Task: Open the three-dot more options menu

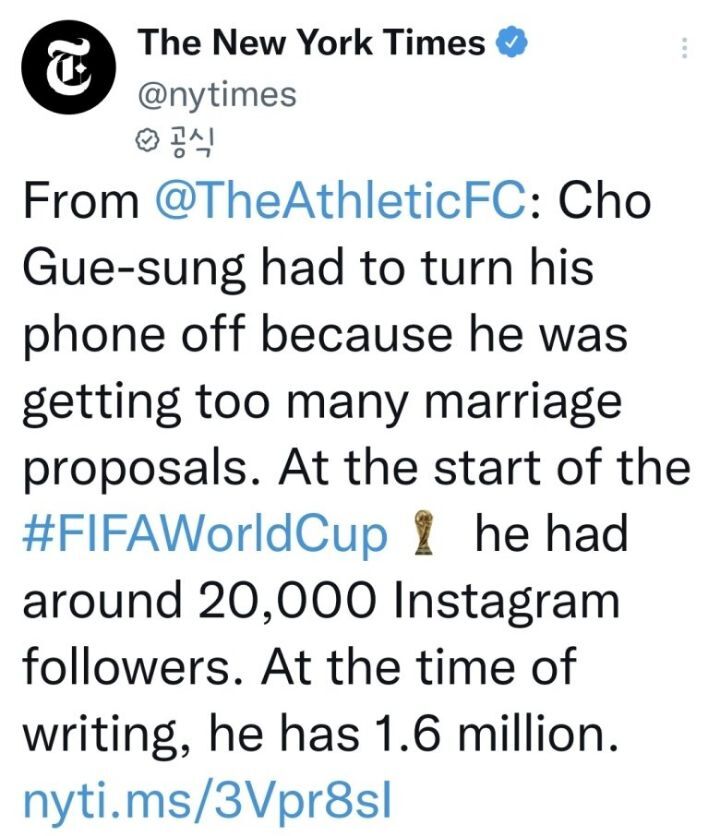Action: (684, 48)
